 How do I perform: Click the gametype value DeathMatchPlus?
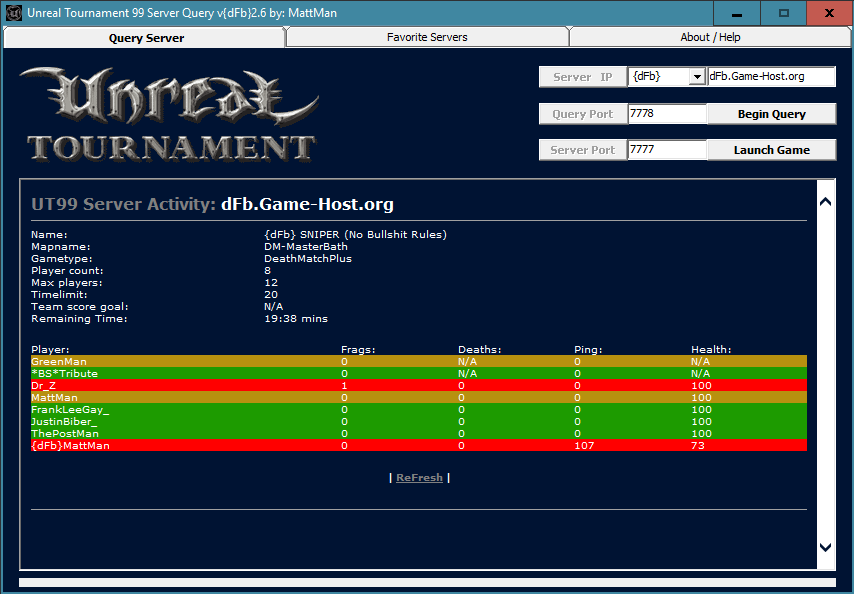(x=308, y=259)
